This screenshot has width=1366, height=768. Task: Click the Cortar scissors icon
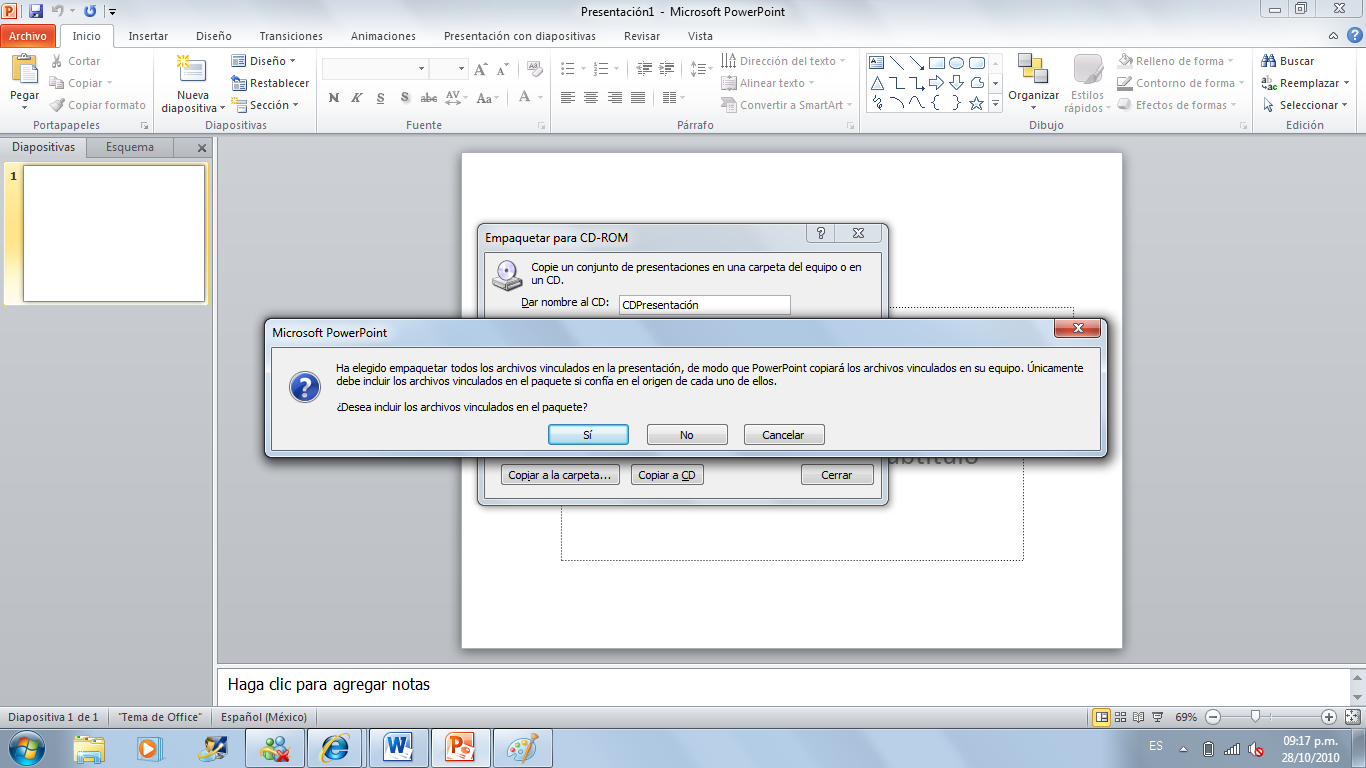[x=57, y=61]
